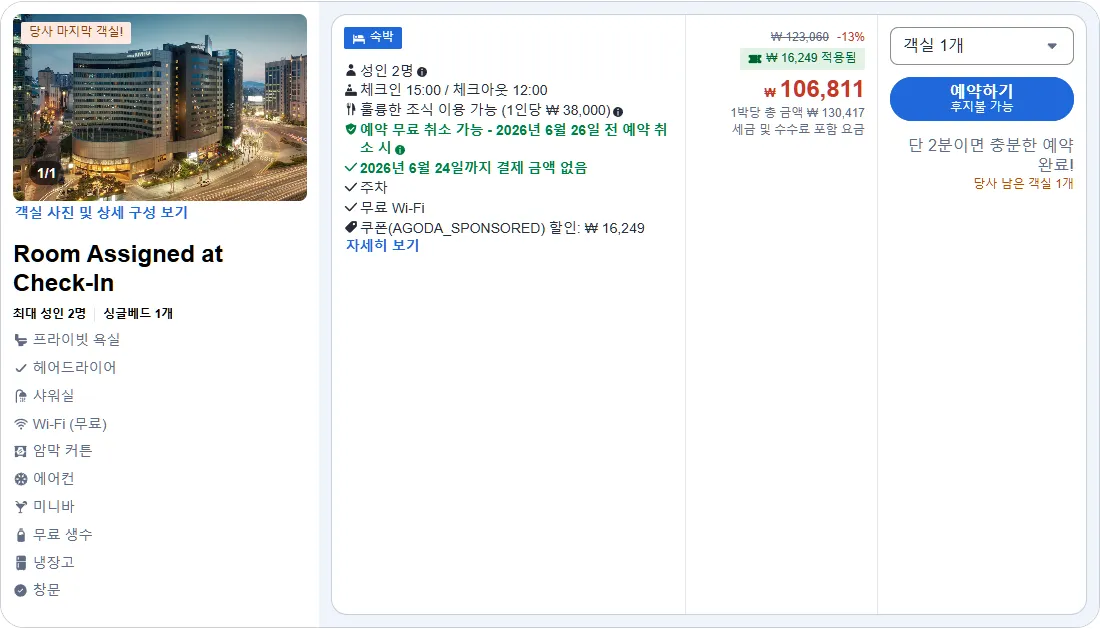Screen dimensions: 1100x629
Task: Click the checkmark icon beside 헤어드라이어
Action: [x=21, y=368]
